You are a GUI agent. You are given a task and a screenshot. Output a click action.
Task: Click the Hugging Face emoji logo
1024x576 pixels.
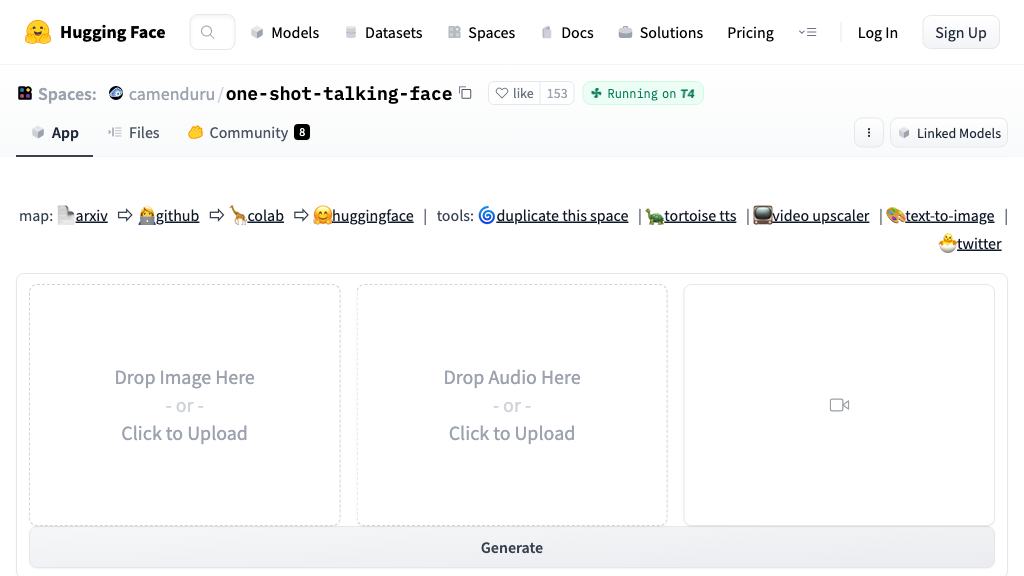tap(38, 31)
